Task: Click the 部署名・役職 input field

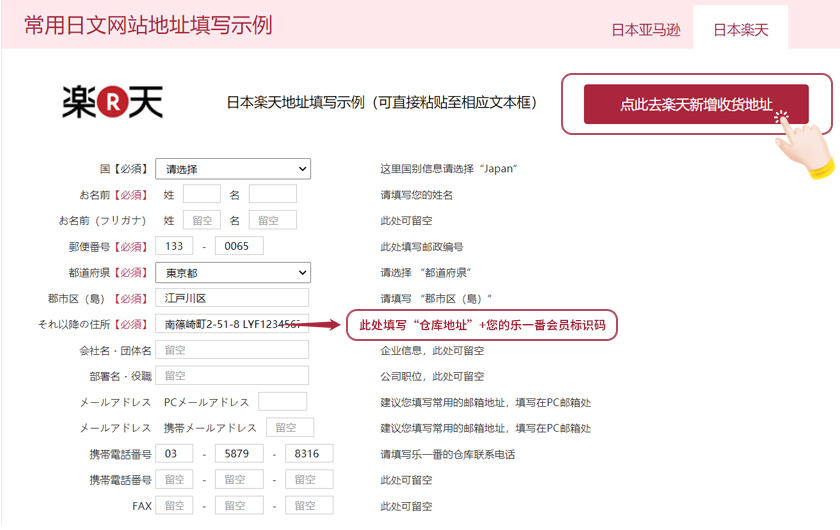Action: pyautogui.click(x=232, y=376)
